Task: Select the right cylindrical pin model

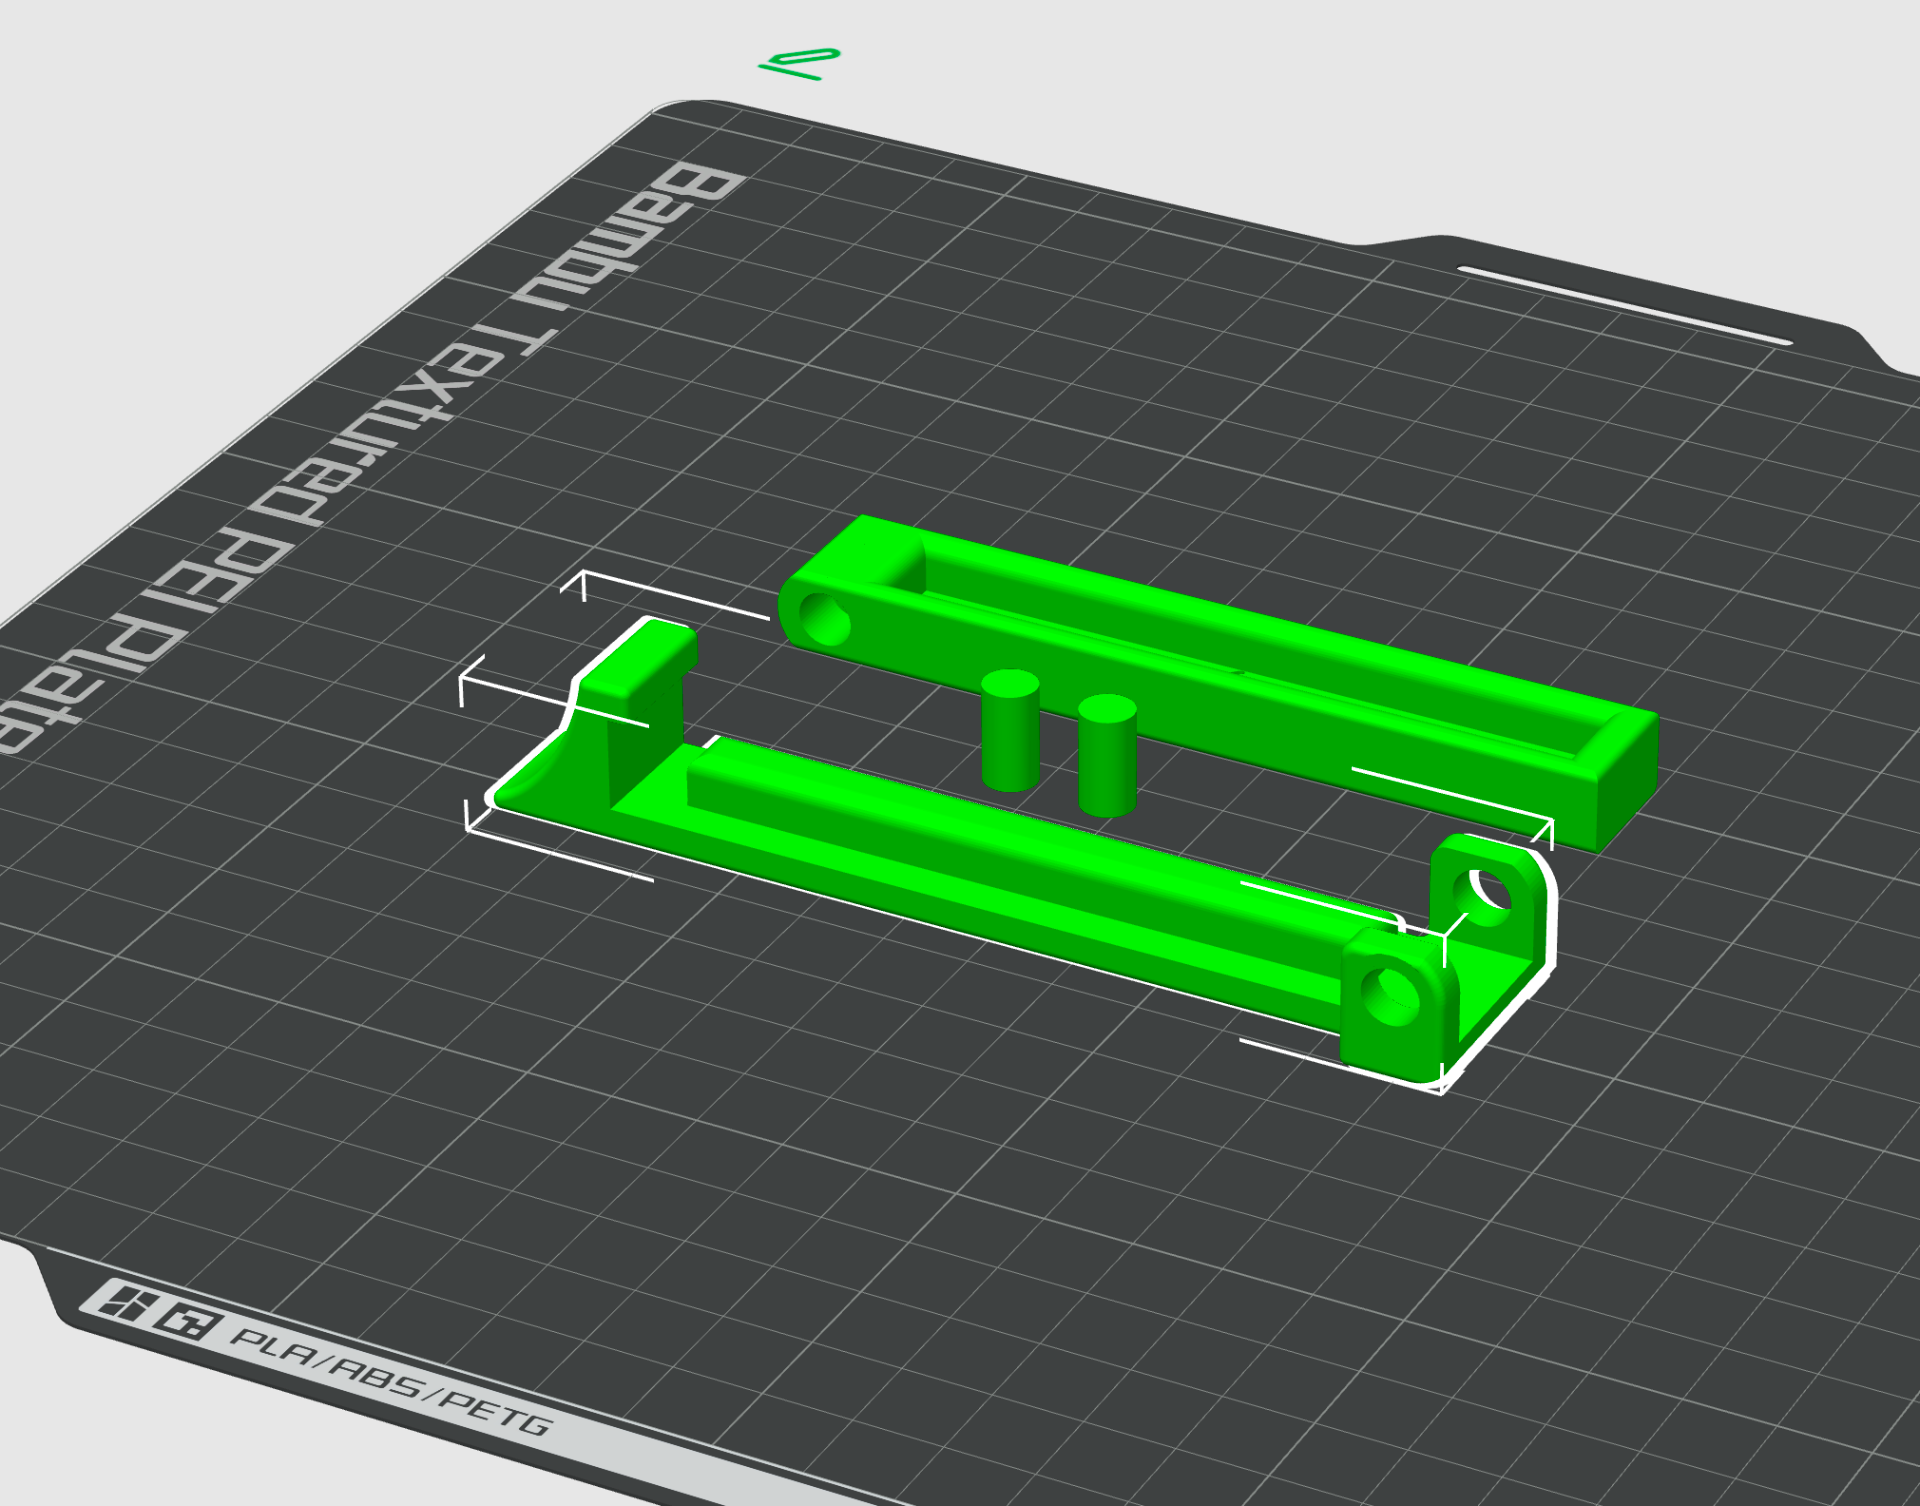Action: click(1107, 756)
